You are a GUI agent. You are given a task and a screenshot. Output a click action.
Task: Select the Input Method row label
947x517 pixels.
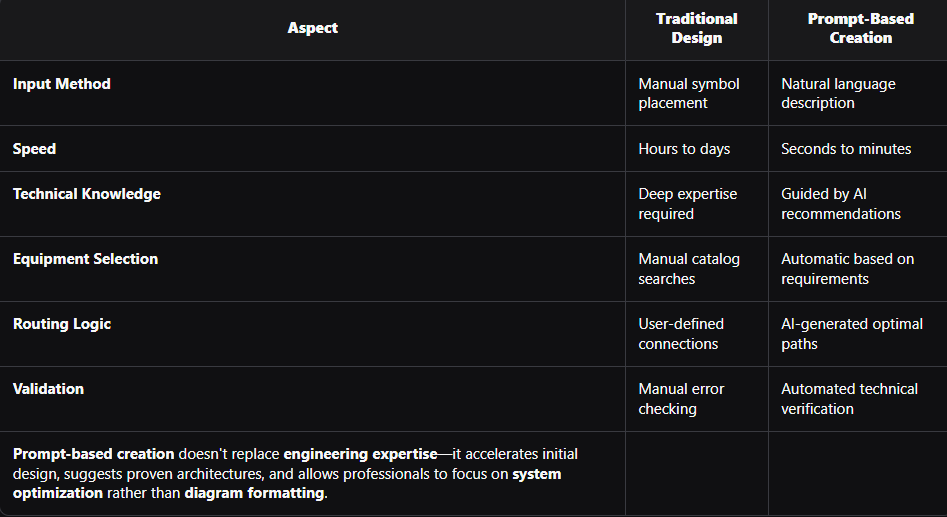click(62, 84)
